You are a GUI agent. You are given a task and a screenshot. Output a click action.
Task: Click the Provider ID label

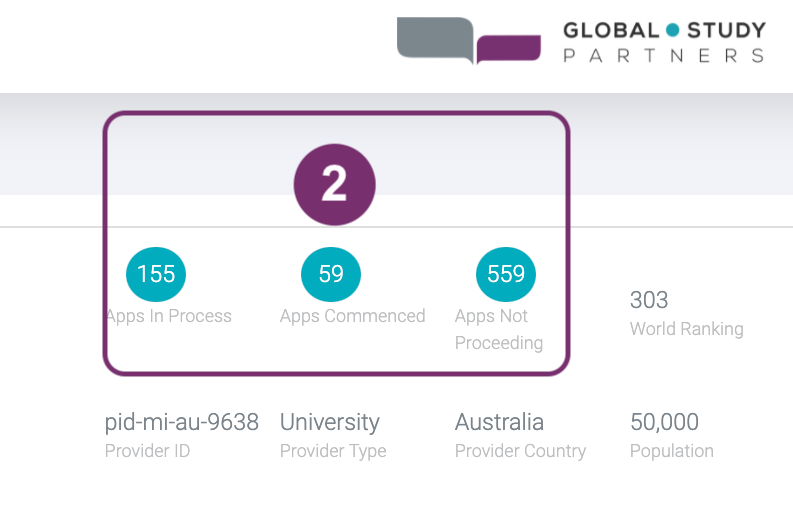point(147,451)
